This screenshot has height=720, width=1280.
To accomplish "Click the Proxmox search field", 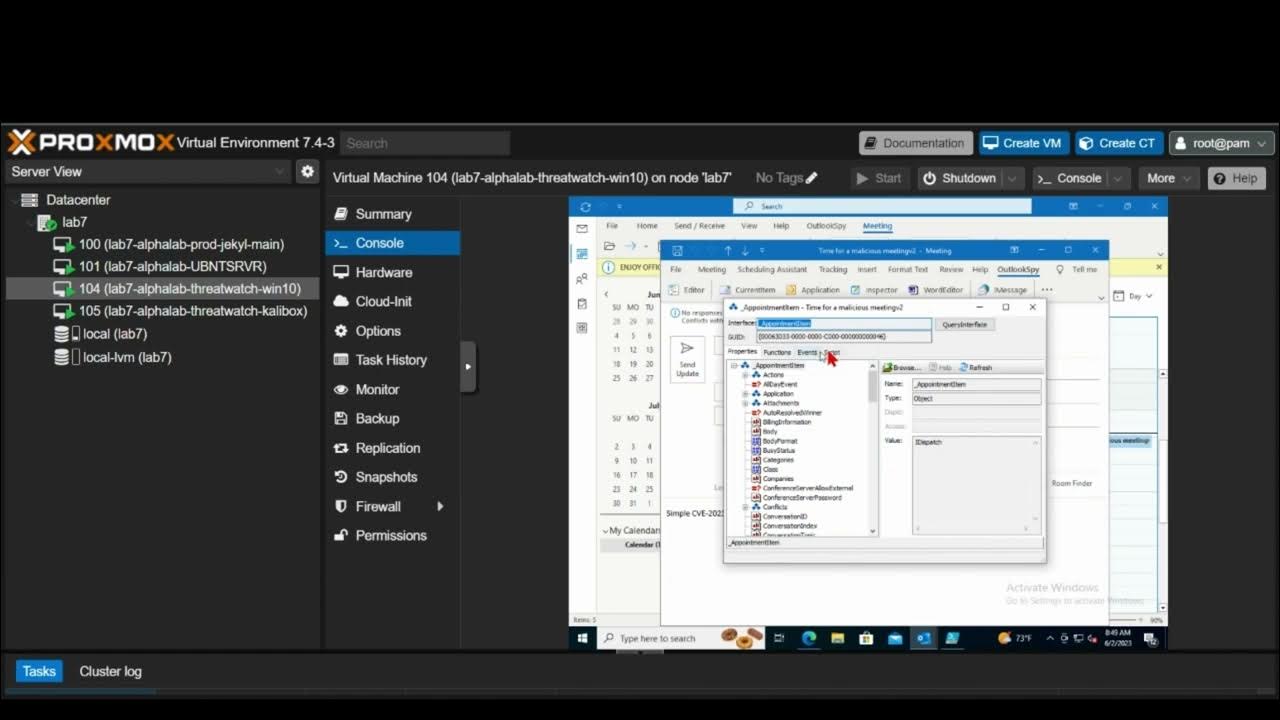I will [424, 143].
